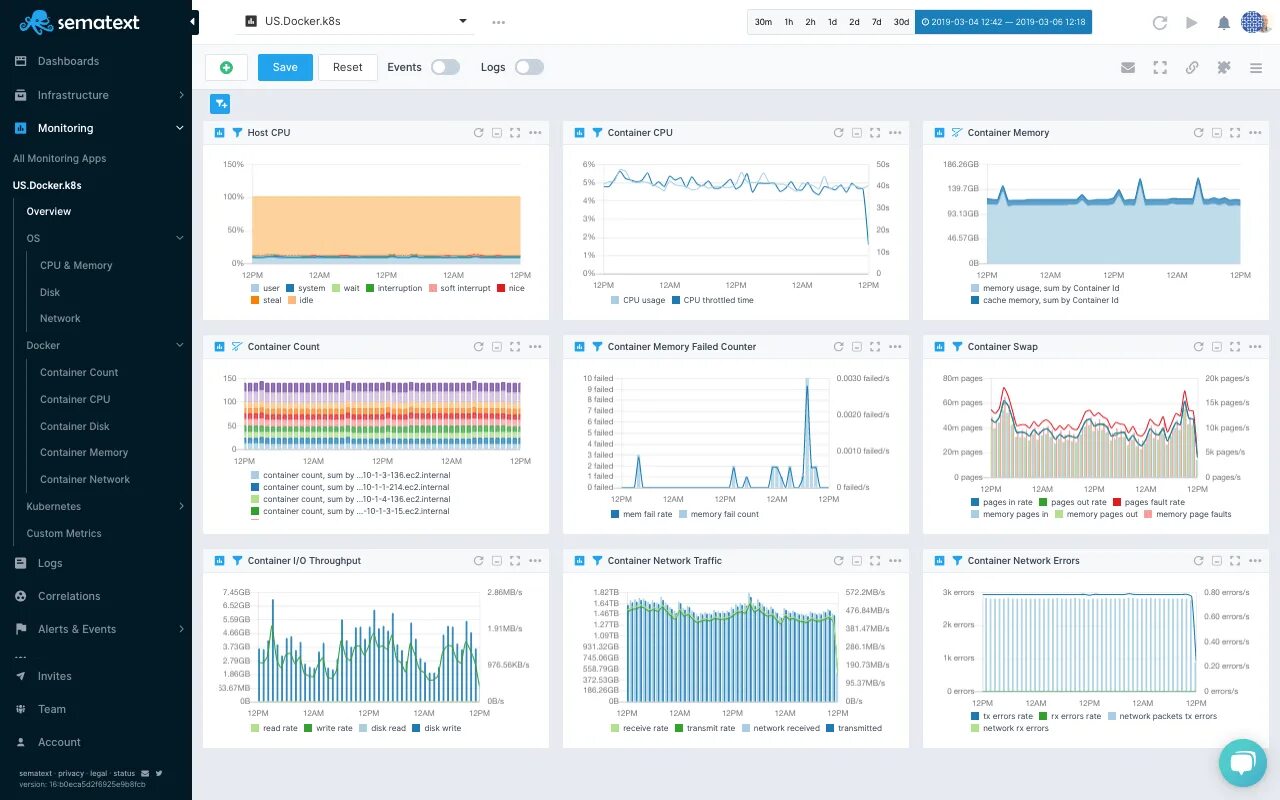Click the green add component button

[226, 67]
